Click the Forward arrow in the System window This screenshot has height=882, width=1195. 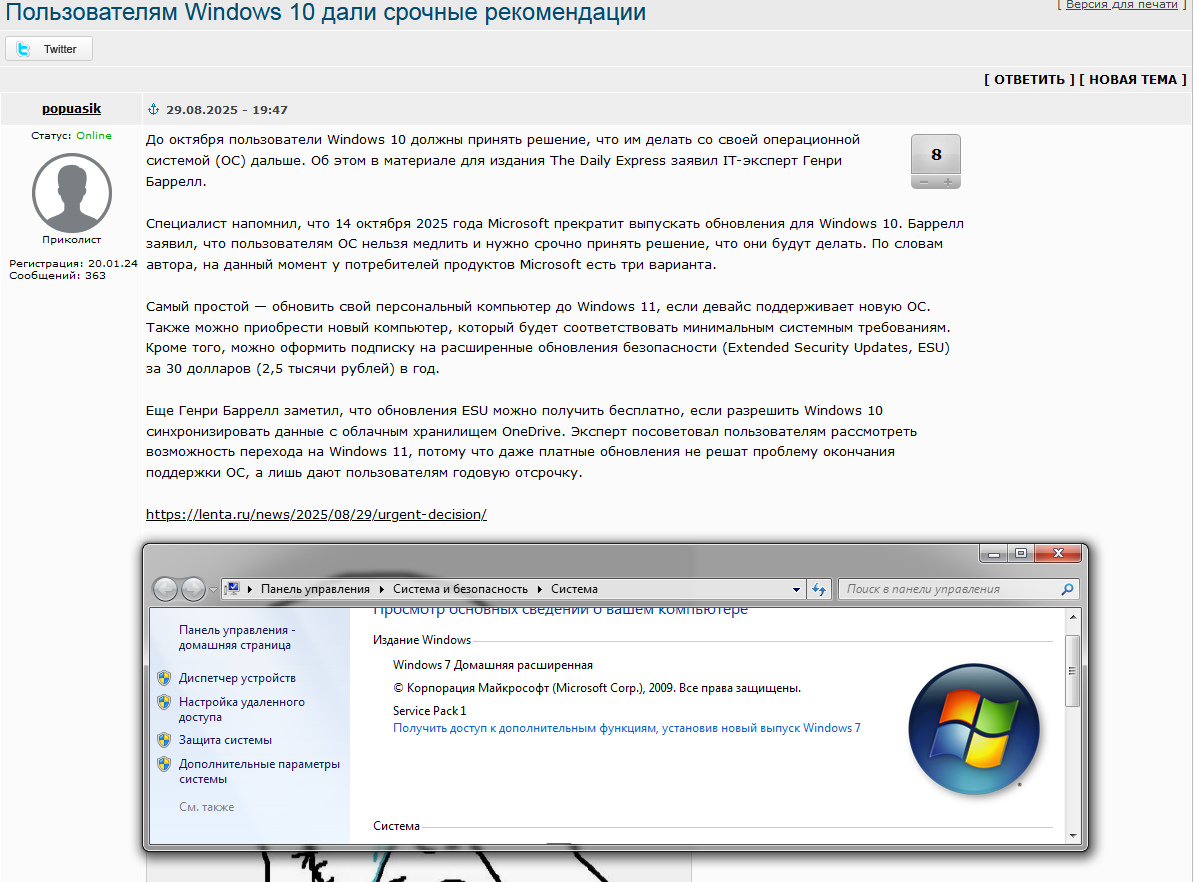pyautogui.click(x=193, y=589)
